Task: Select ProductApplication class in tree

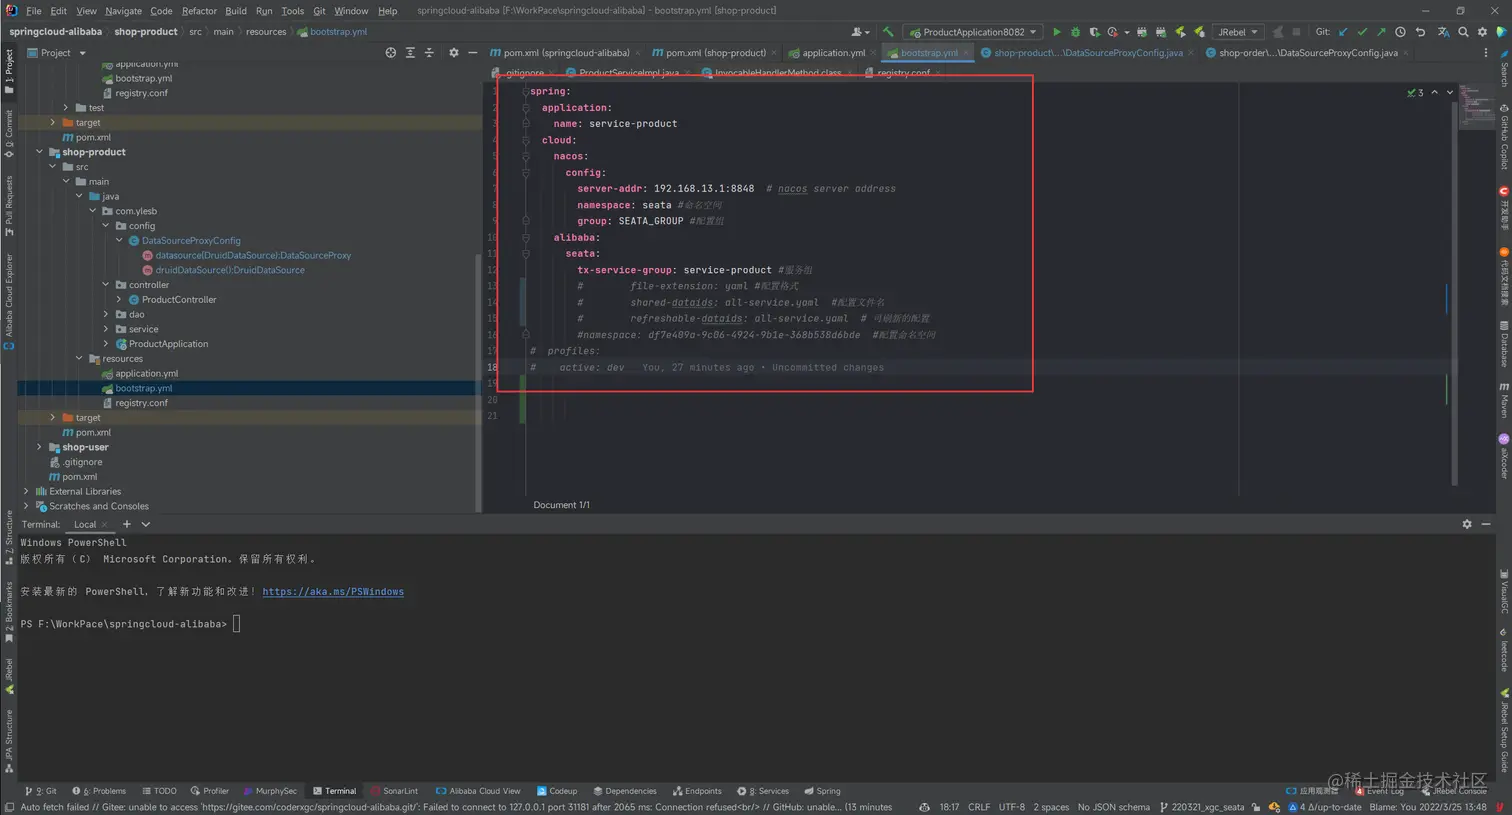Action: coord(168,344)
